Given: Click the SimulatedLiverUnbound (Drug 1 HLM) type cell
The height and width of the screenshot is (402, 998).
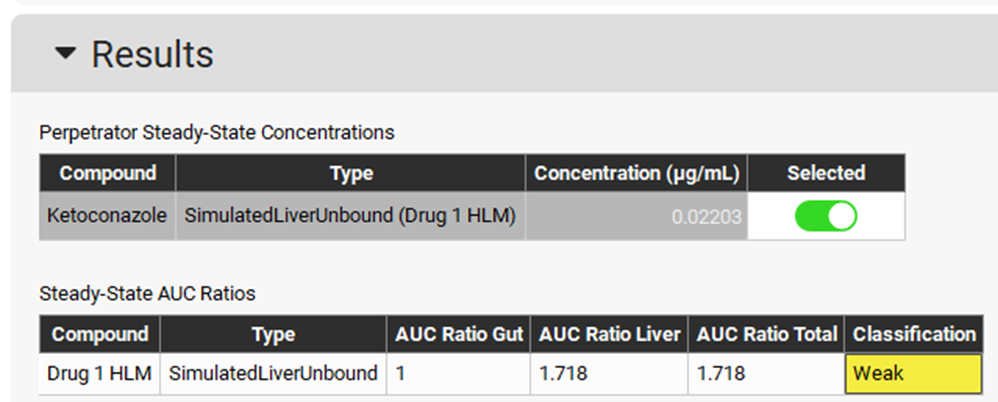Looking at the screenshot, I should (x=350, y=216).
